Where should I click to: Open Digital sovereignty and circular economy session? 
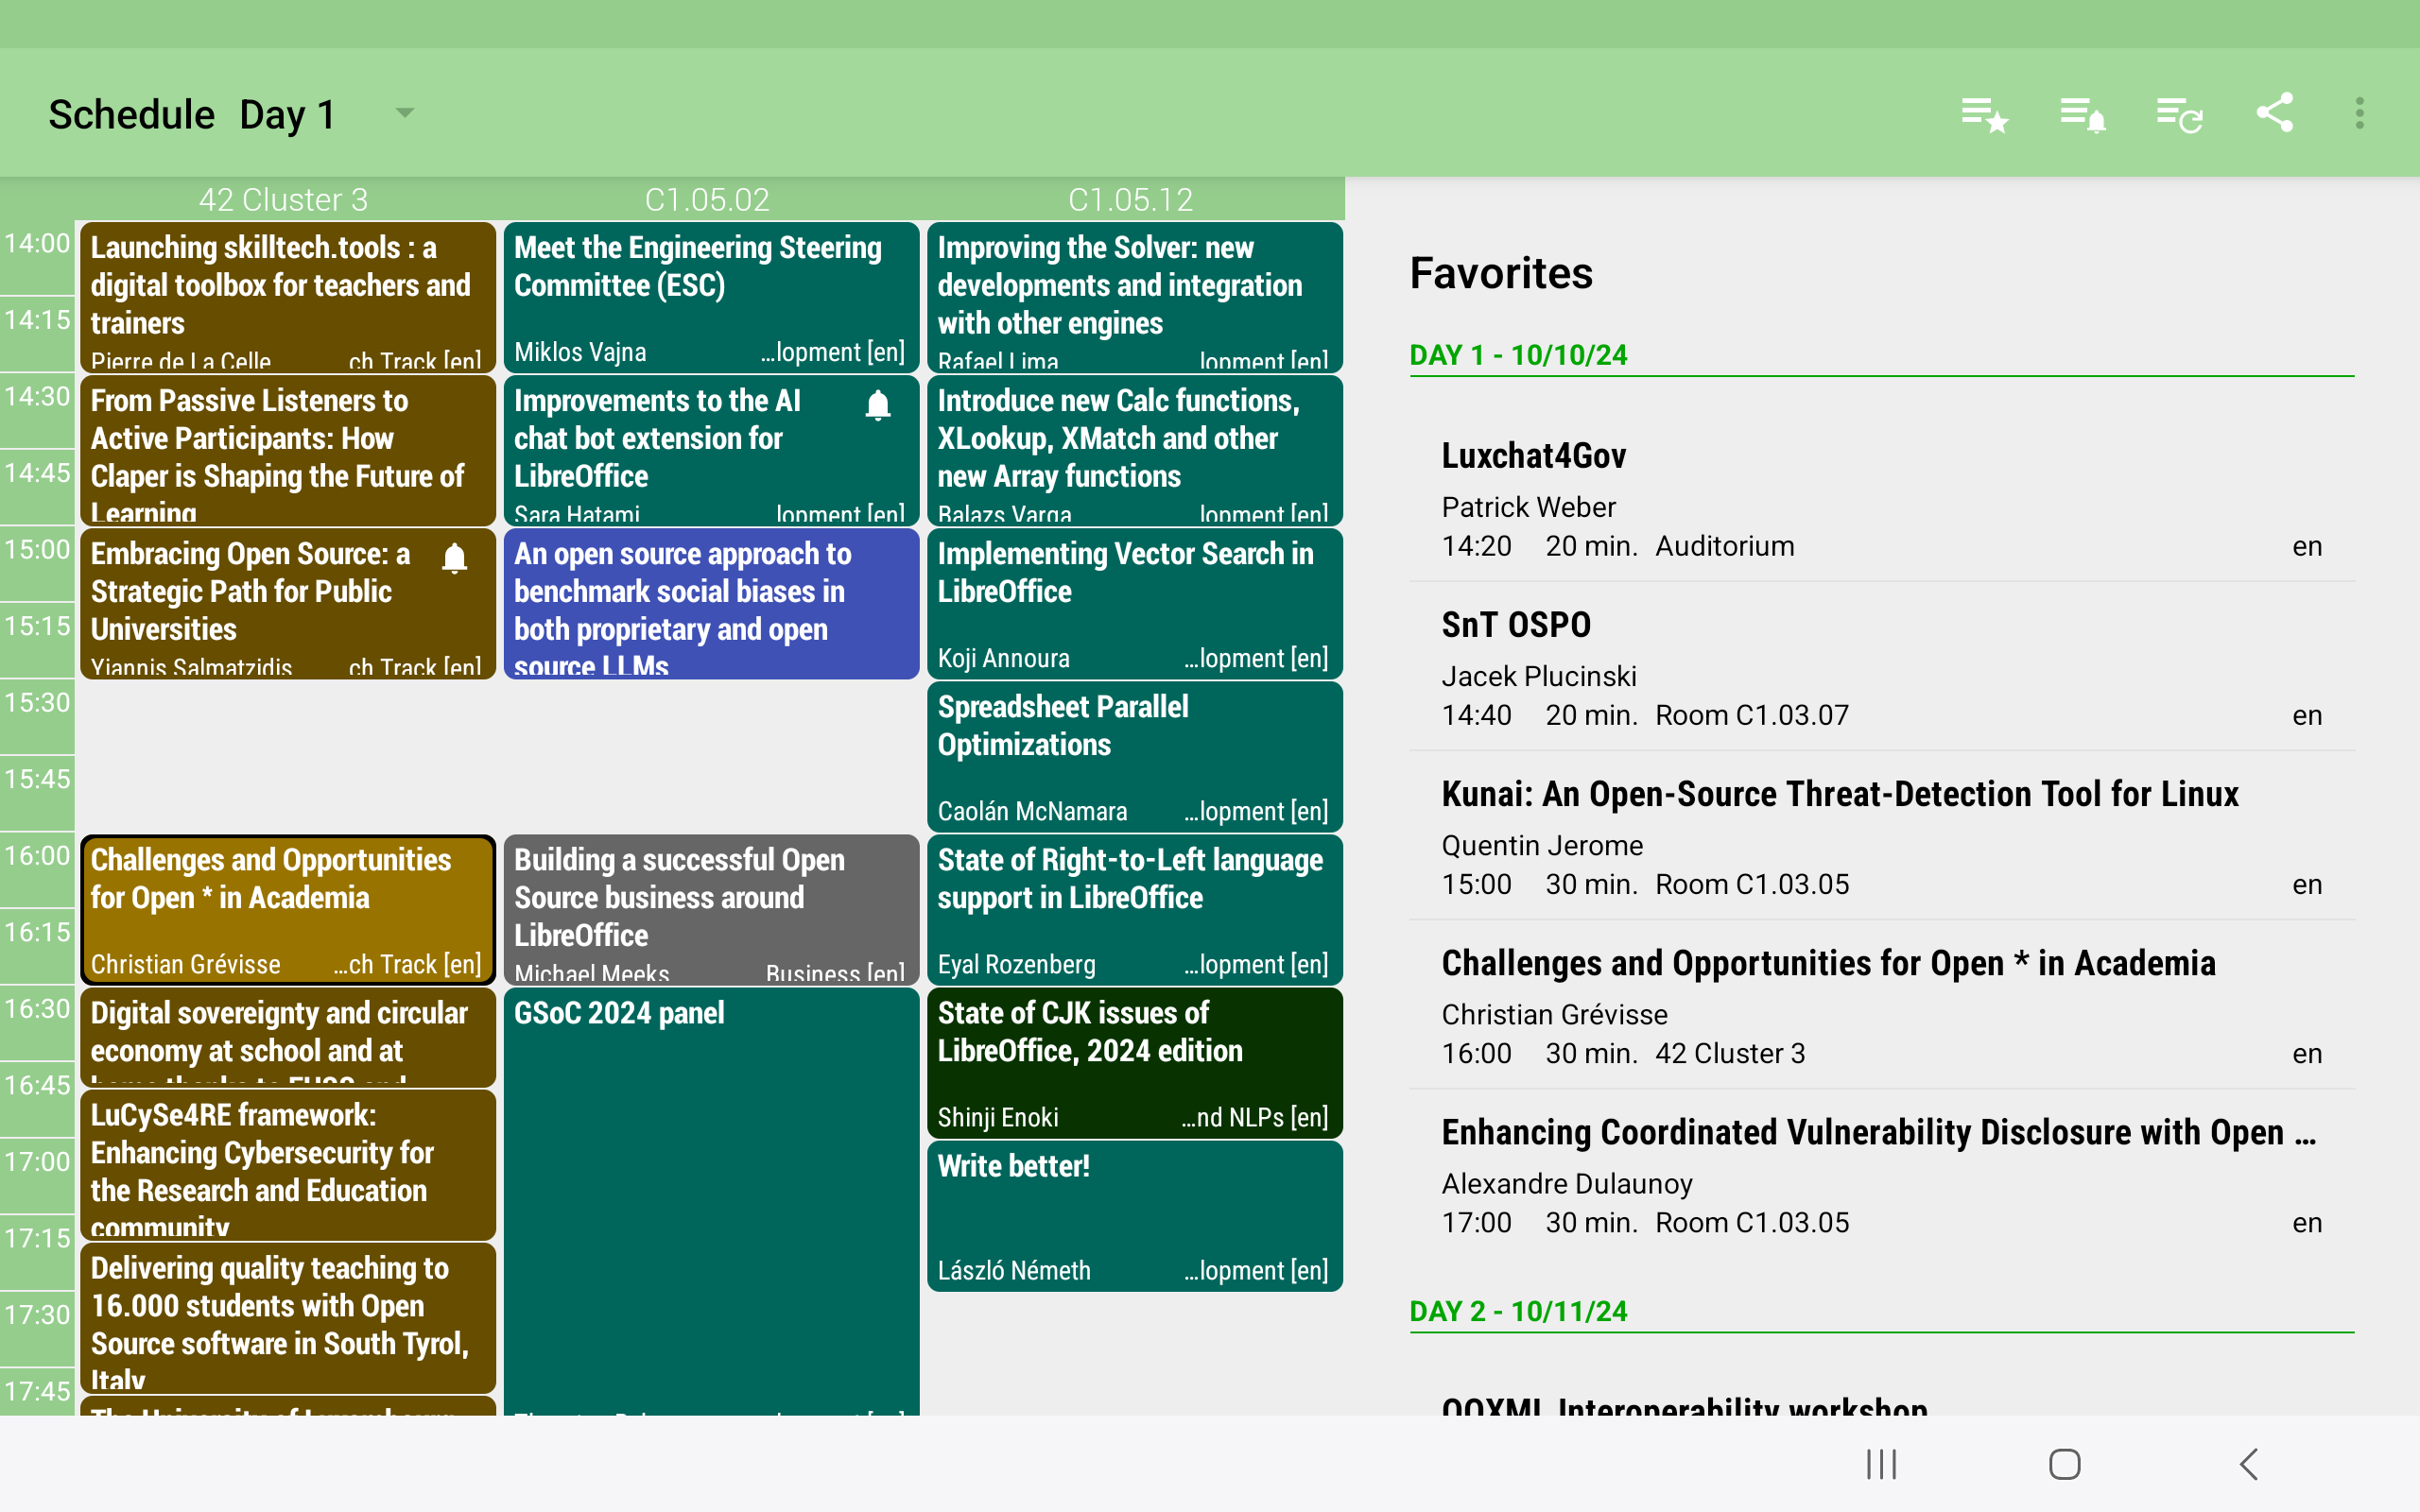point(288,1037)
